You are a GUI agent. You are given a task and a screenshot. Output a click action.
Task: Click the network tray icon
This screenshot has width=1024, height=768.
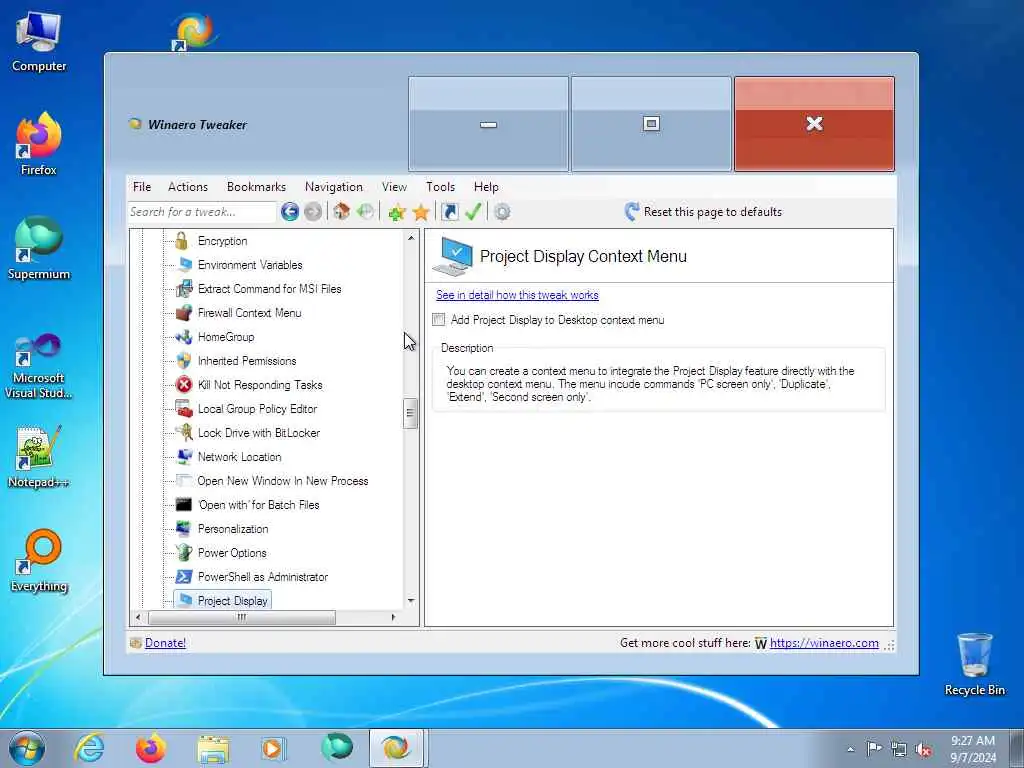[x=899, y=750]
